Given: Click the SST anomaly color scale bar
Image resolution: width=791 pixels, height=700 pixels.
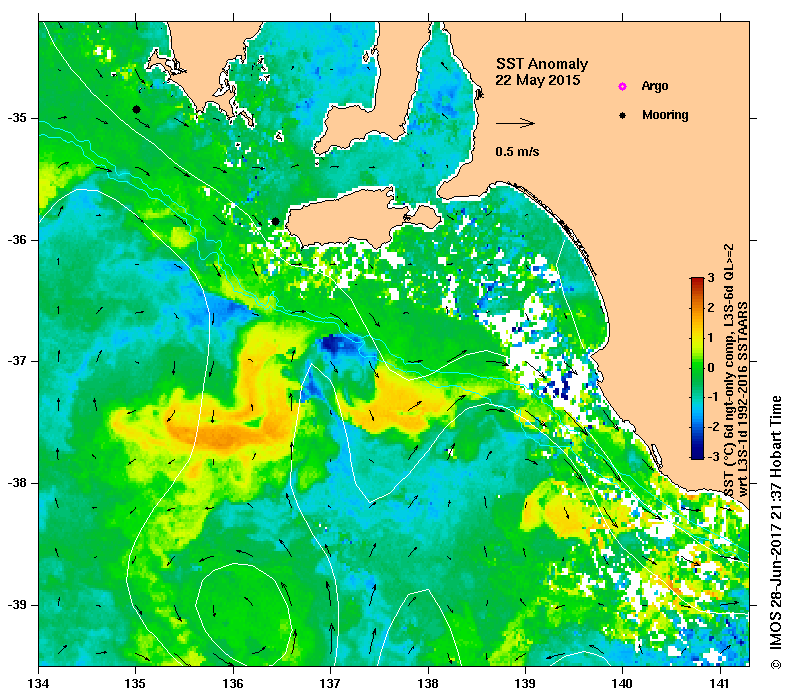Looking at the screenshot, I should (x=697, y=368).
